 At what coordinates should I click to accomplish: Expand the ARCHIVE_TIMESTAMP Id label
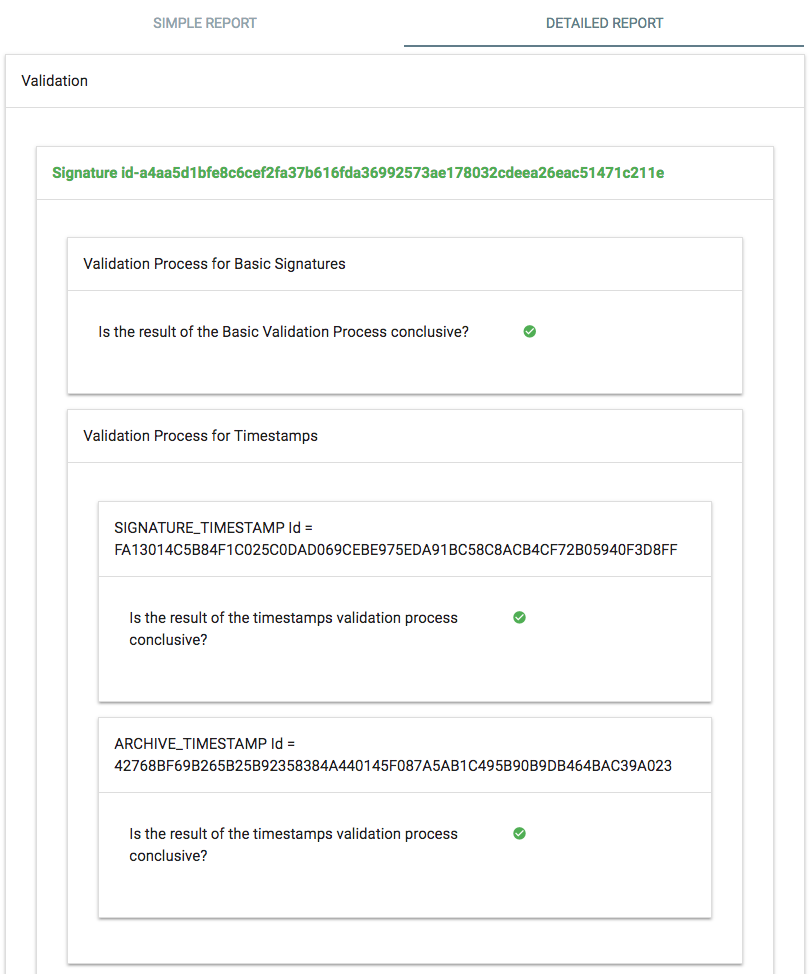coord(205,743)
